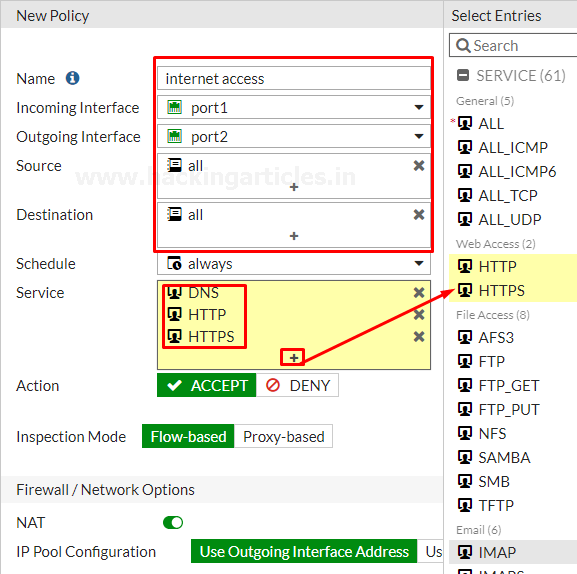
Task: Select FTP_GET service entry
Action: 513,386
